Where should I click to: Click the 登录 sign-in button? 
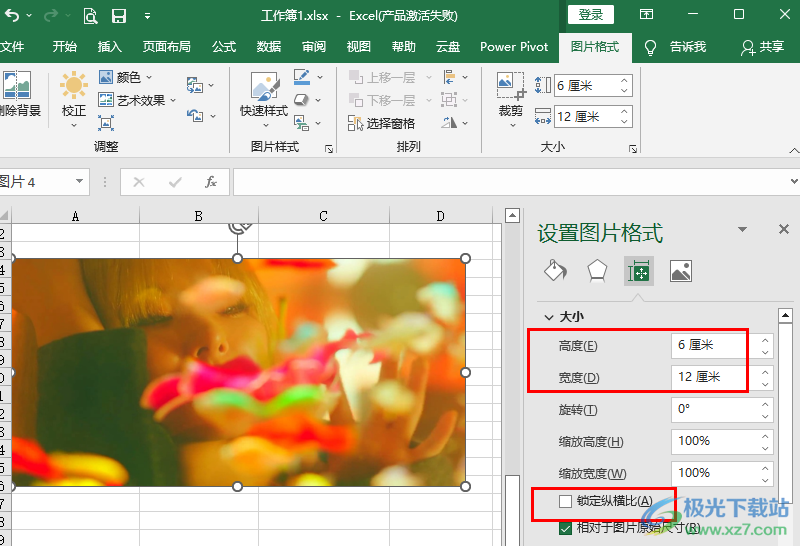(x=591, y=15)
